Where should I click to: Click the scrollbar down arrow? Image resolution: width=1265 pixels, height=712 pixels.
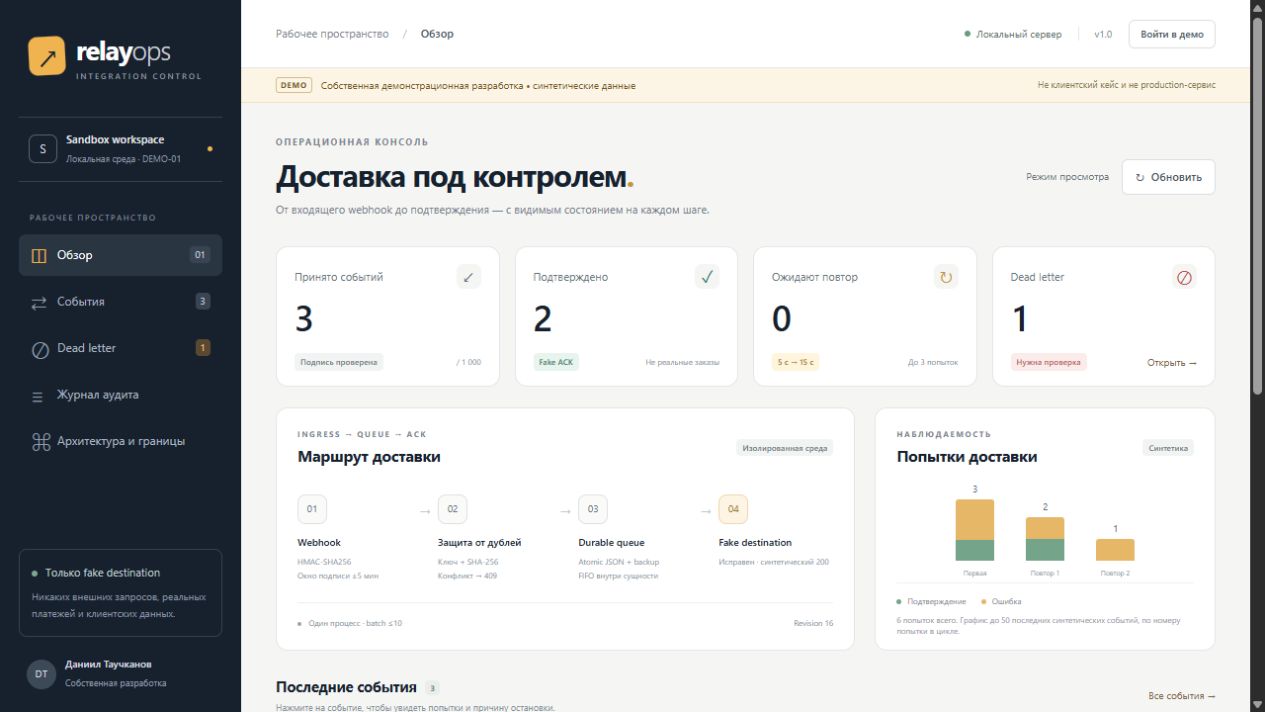[x=1257, y=705]
